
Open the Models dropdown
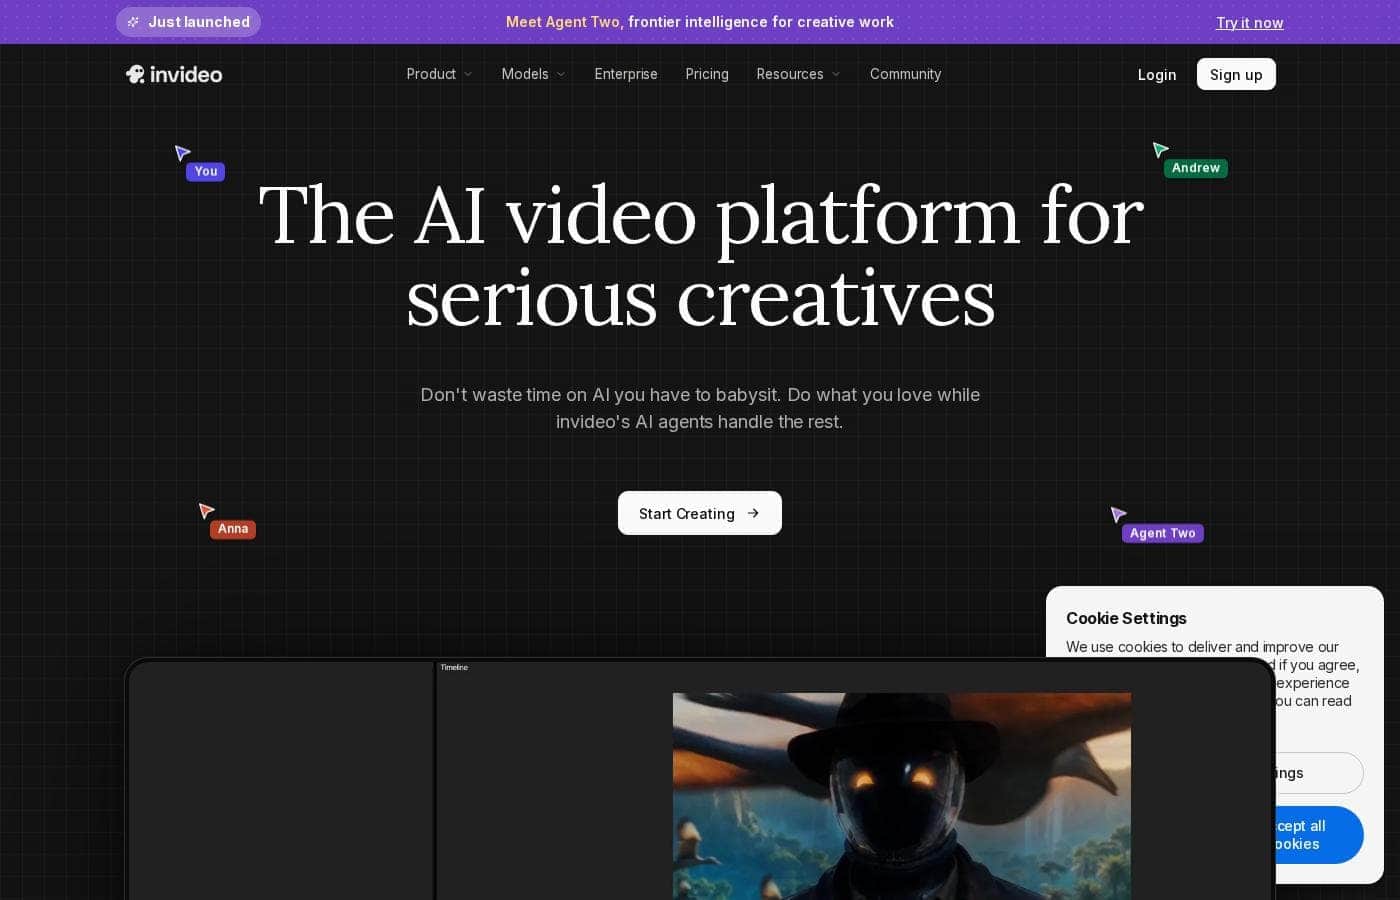click(x=533, y=74)
